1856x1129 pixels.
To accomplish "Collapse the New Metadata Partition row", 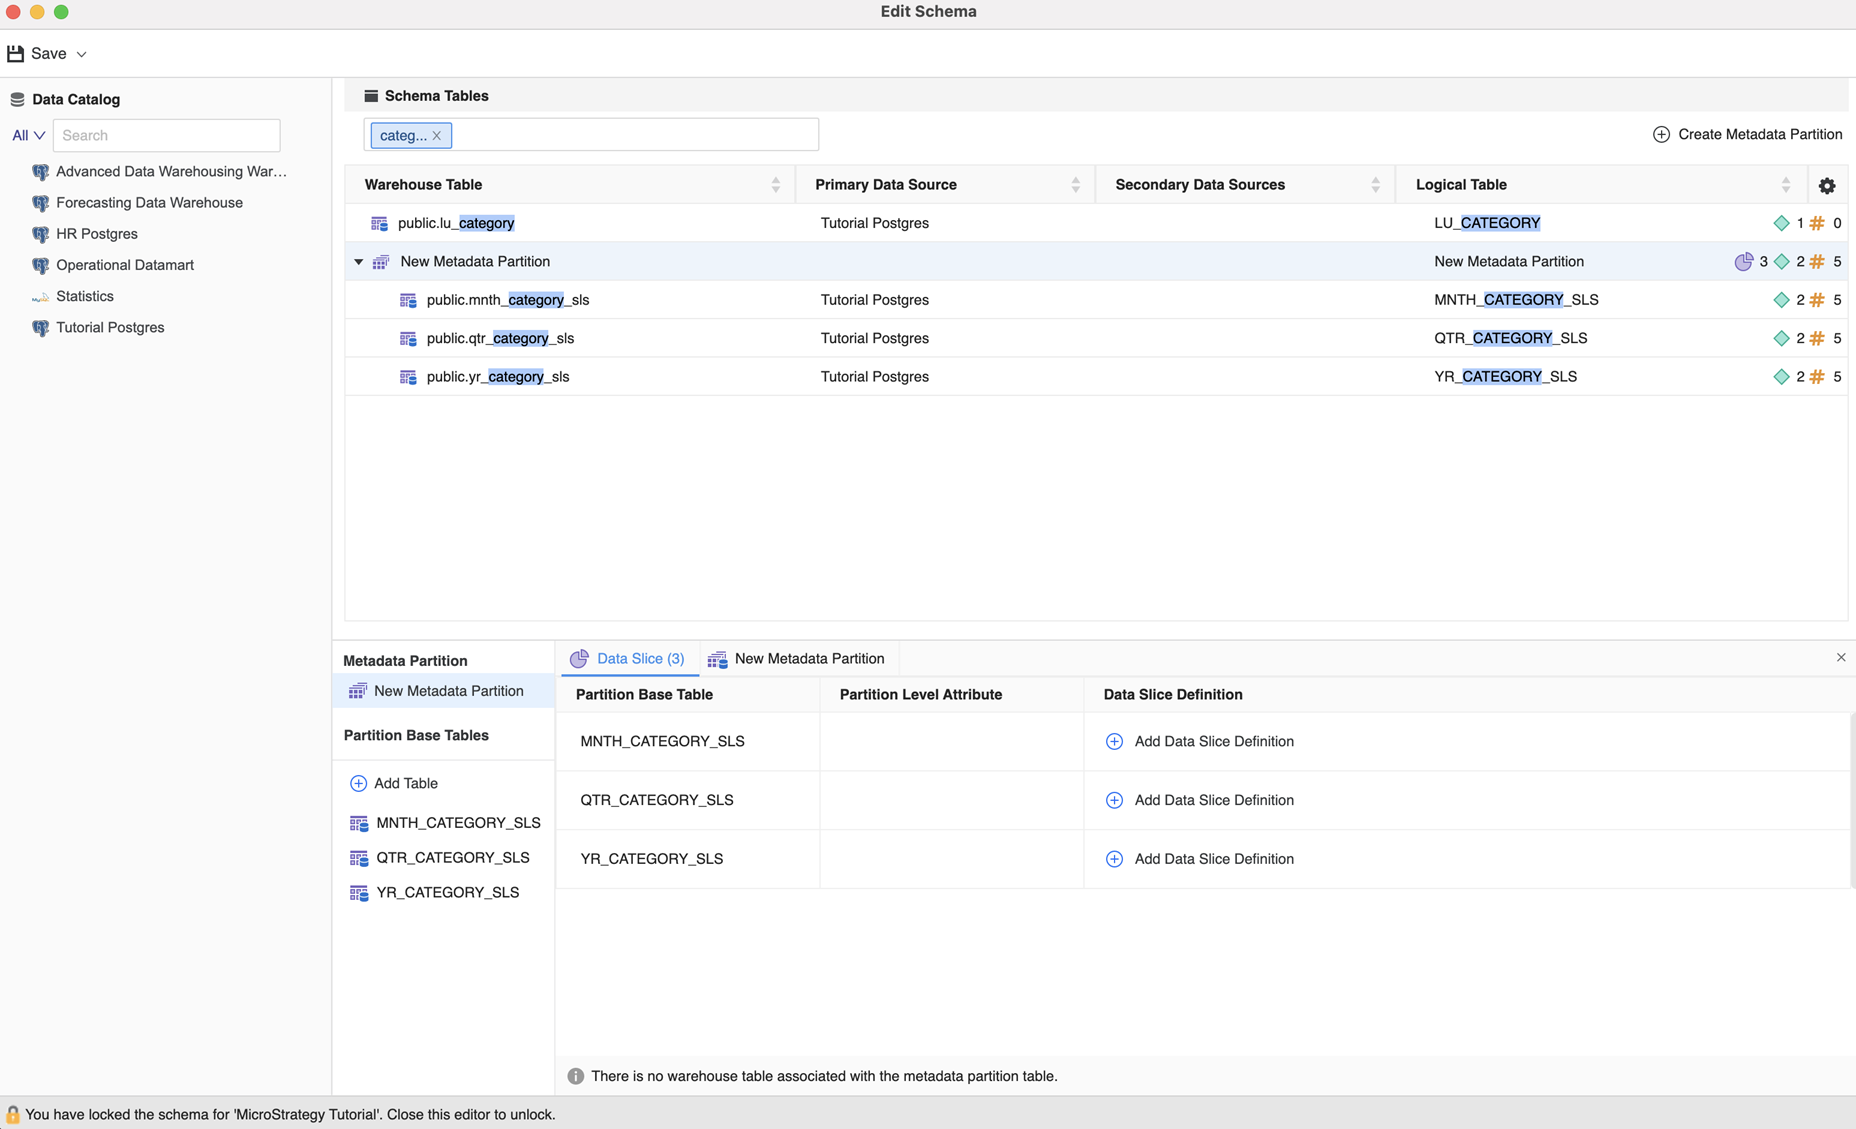I will click(358, 262).
